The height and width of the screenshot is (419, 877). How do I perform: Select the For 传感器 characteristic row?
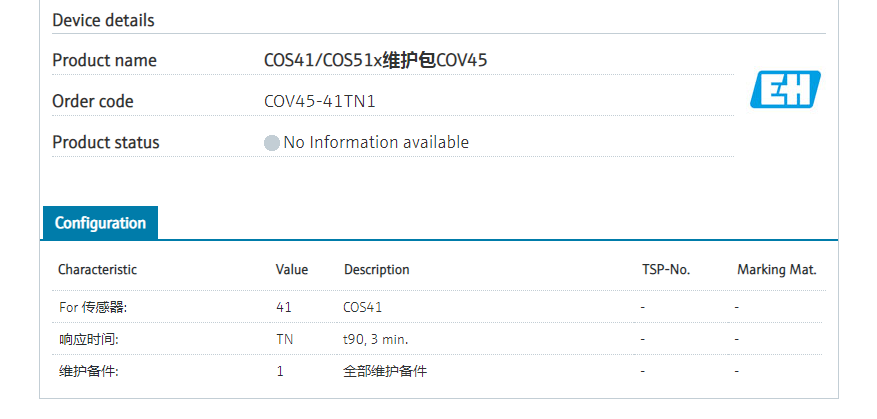92,307
